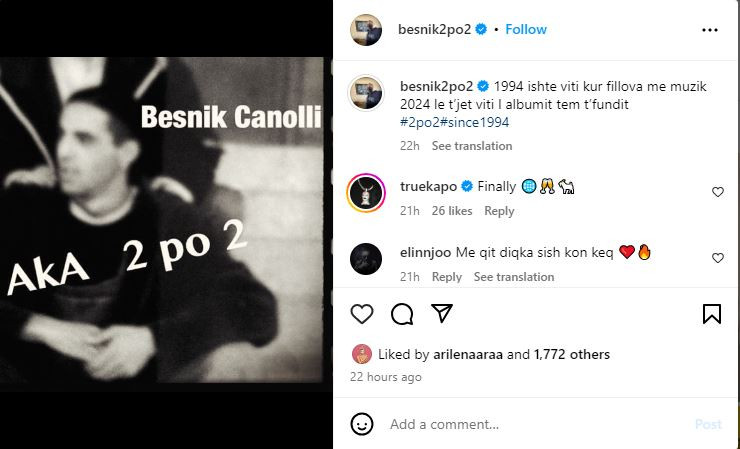Open comment bubble icon under post
The height and width of the screenshot is (449, 740).
(402, 314)
